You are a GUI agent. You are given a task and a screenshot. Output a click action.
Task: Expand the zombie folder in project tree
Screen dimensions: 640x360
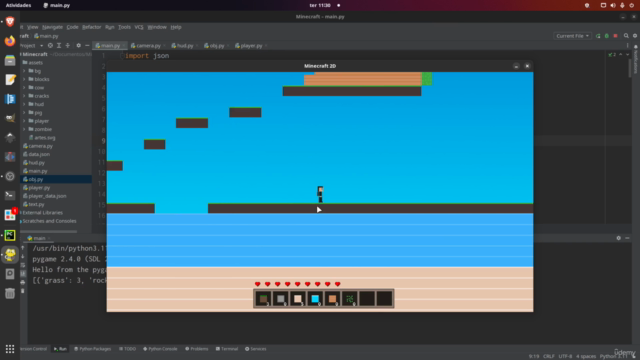click(24, 129)
